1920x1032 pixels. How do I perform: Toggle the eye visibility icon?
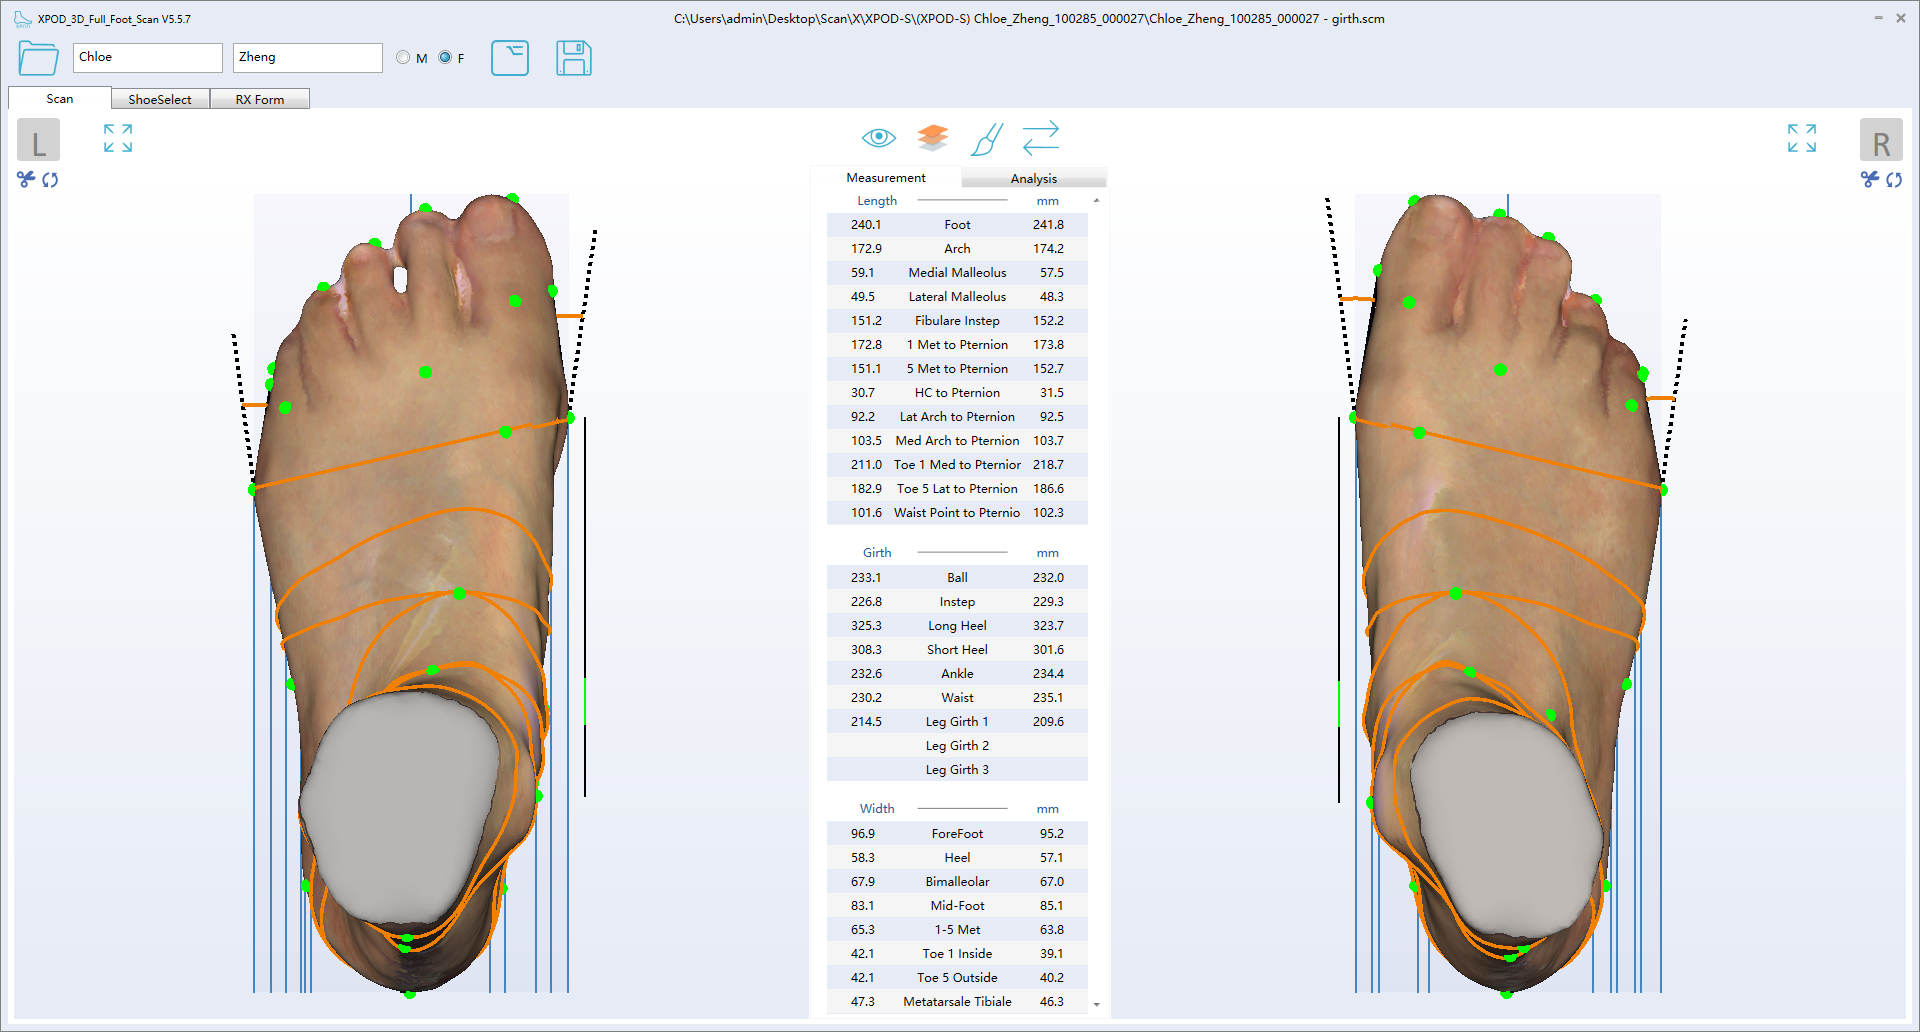point(878,138)
